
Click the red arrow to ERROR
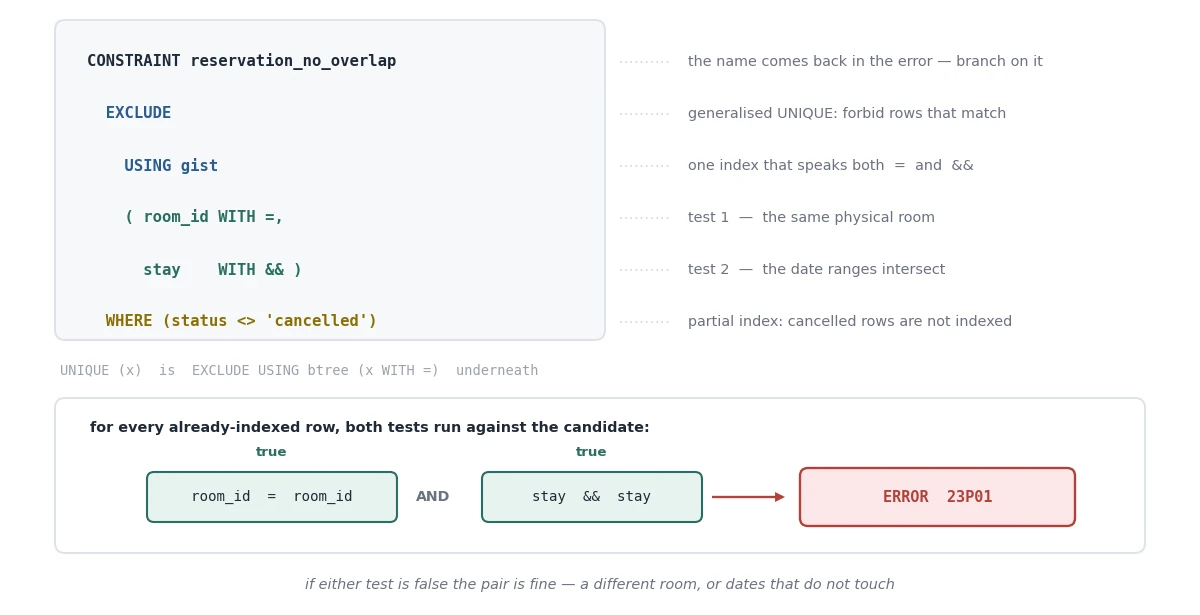click(x=748, y=497)
